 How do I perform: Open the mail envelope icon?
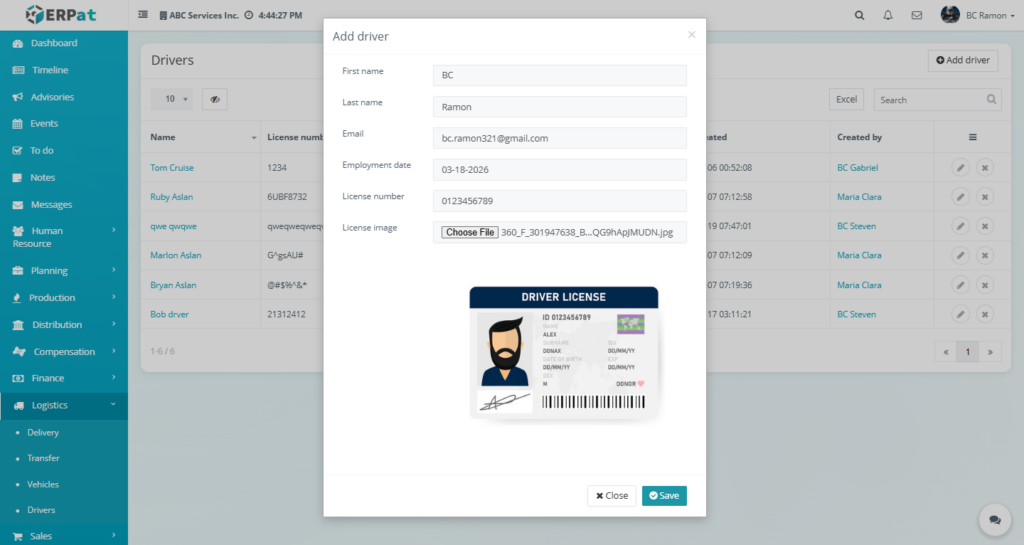tap(917, 15)
